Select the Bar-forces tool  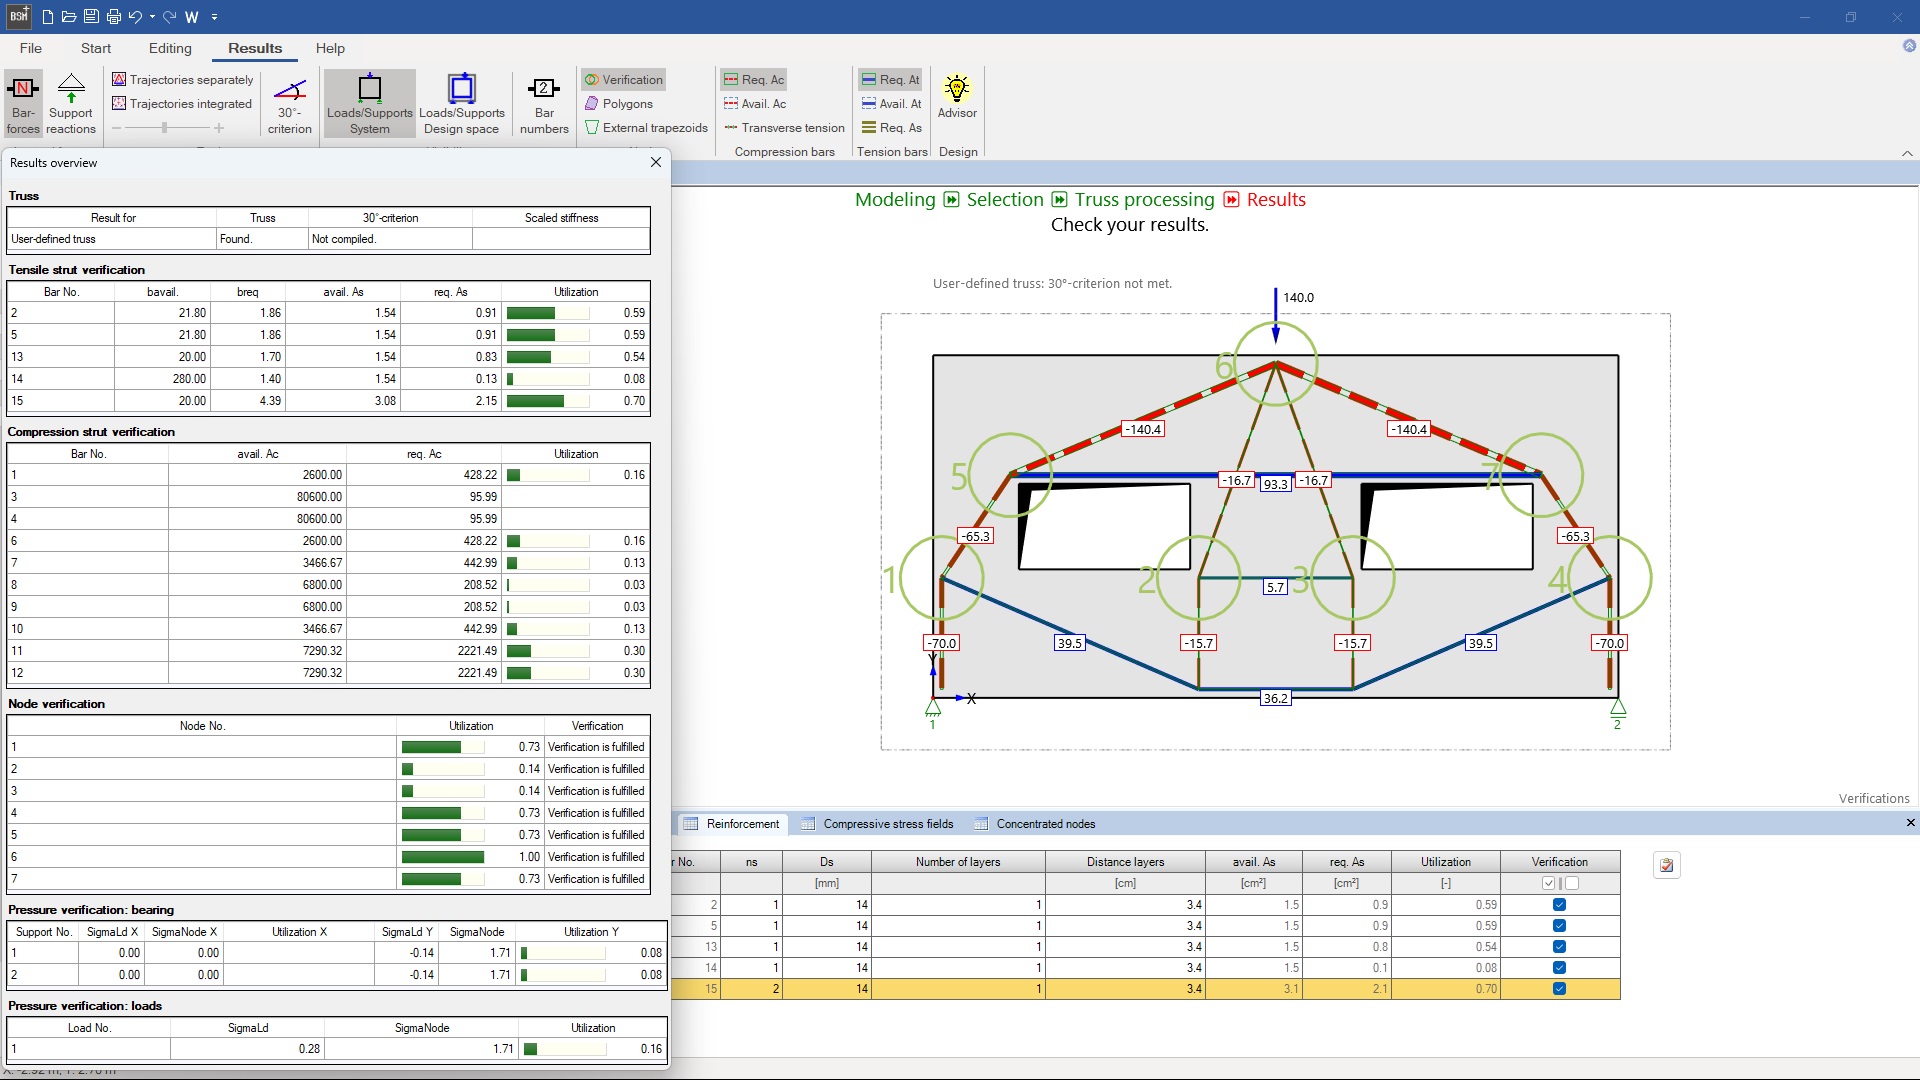[22, 103]
